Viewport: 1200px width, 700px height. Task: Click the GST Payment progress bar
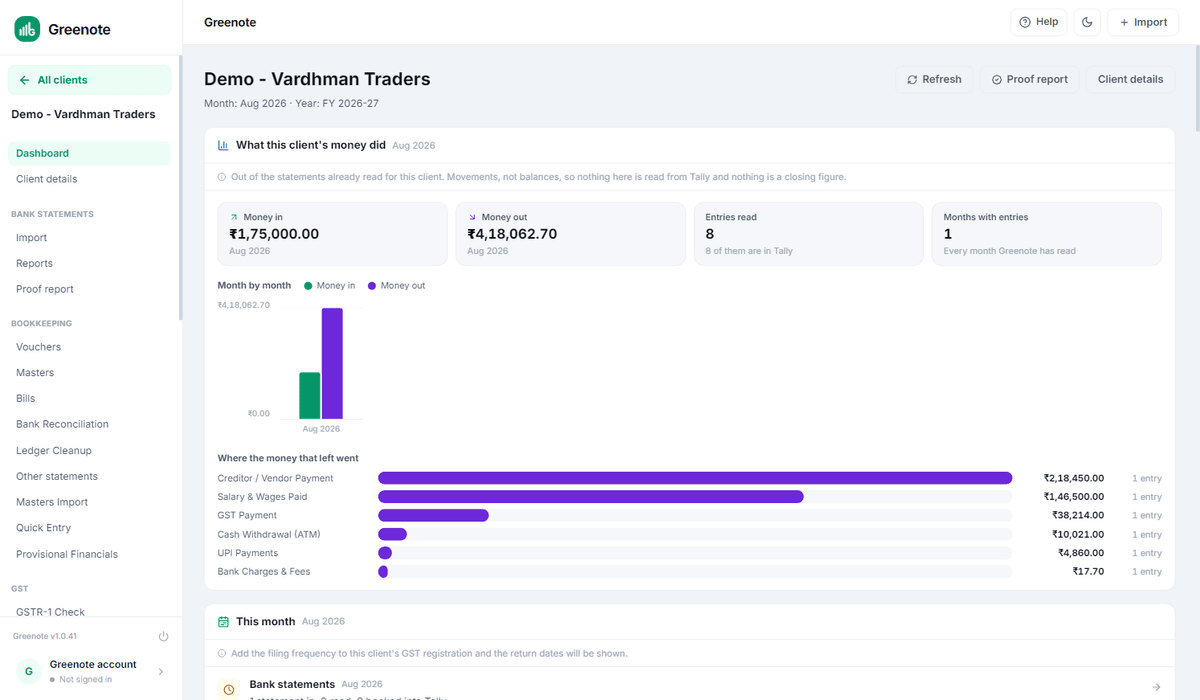click(x=695, y=515)
